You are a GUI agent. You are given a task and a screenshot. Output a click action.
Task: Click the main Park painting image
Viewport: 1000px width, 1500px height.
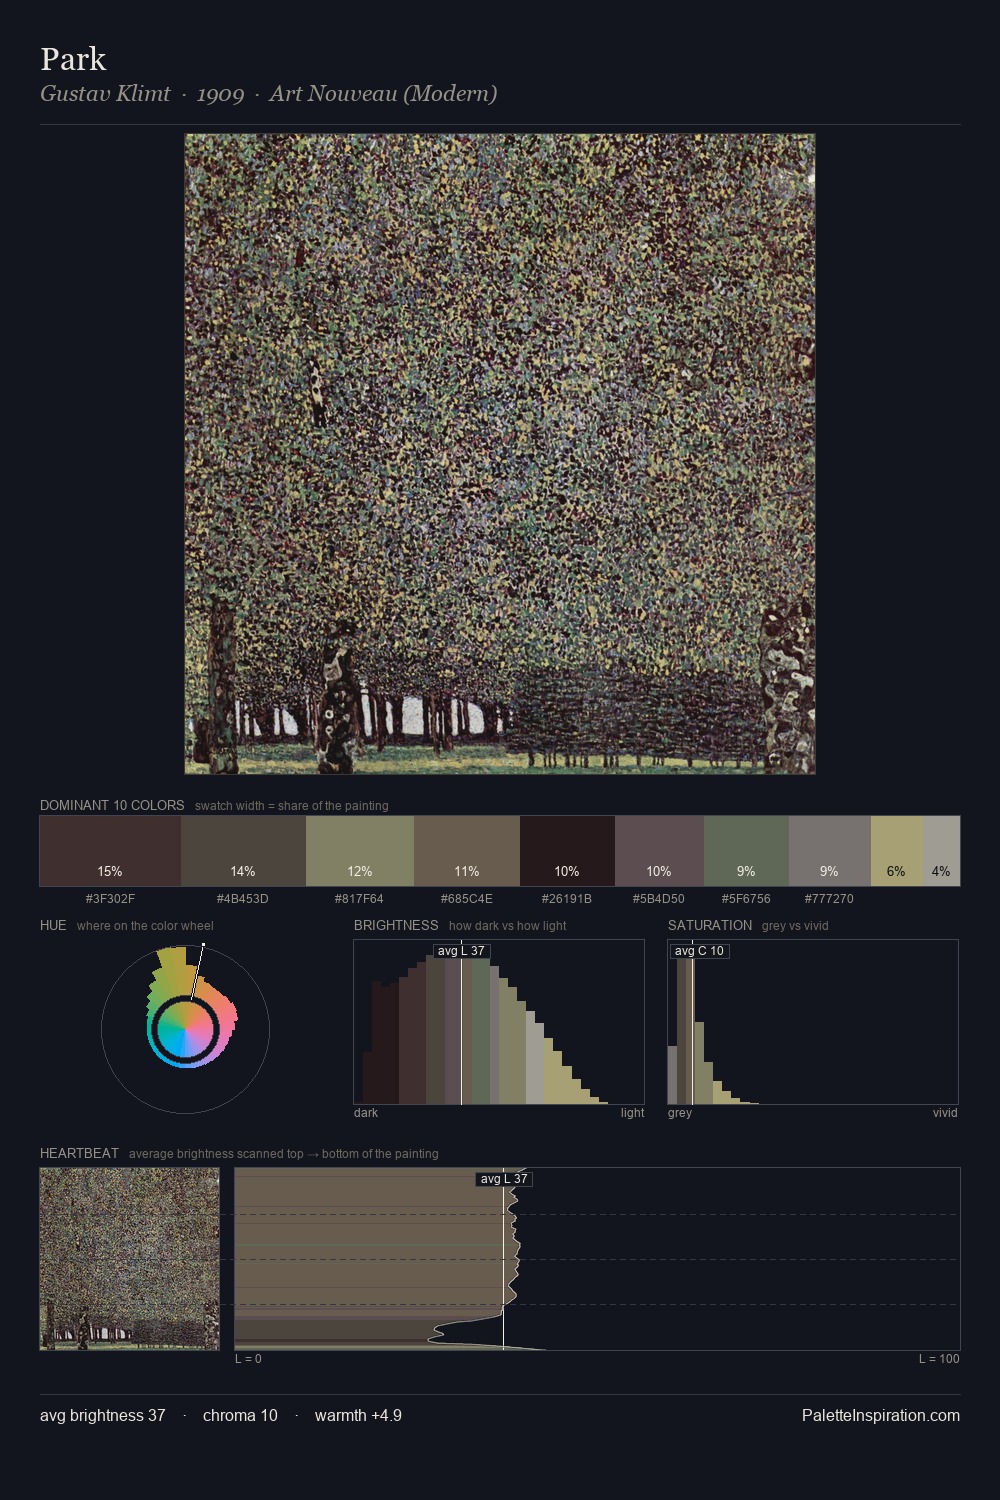500,454
